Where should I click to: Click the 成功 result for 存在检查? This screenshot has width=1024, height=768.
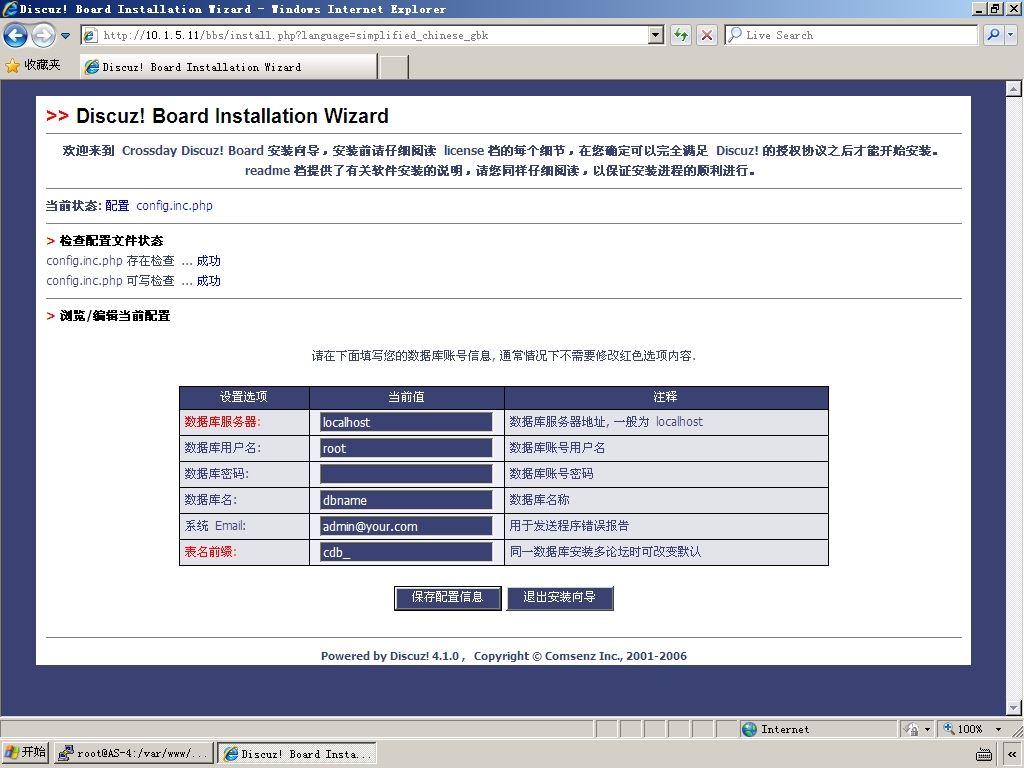tap(209, 261)
